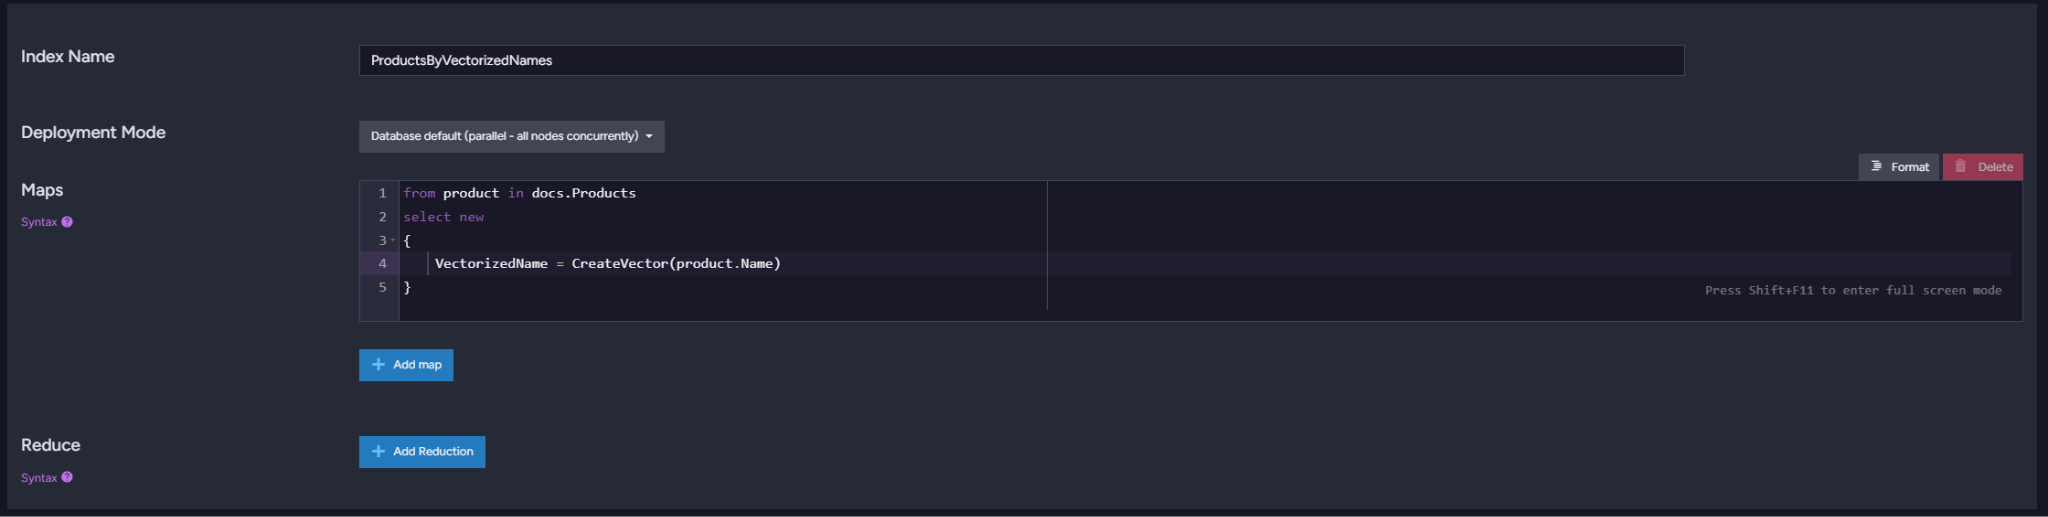Click the trash icon on Delete button

point(1960,167)
